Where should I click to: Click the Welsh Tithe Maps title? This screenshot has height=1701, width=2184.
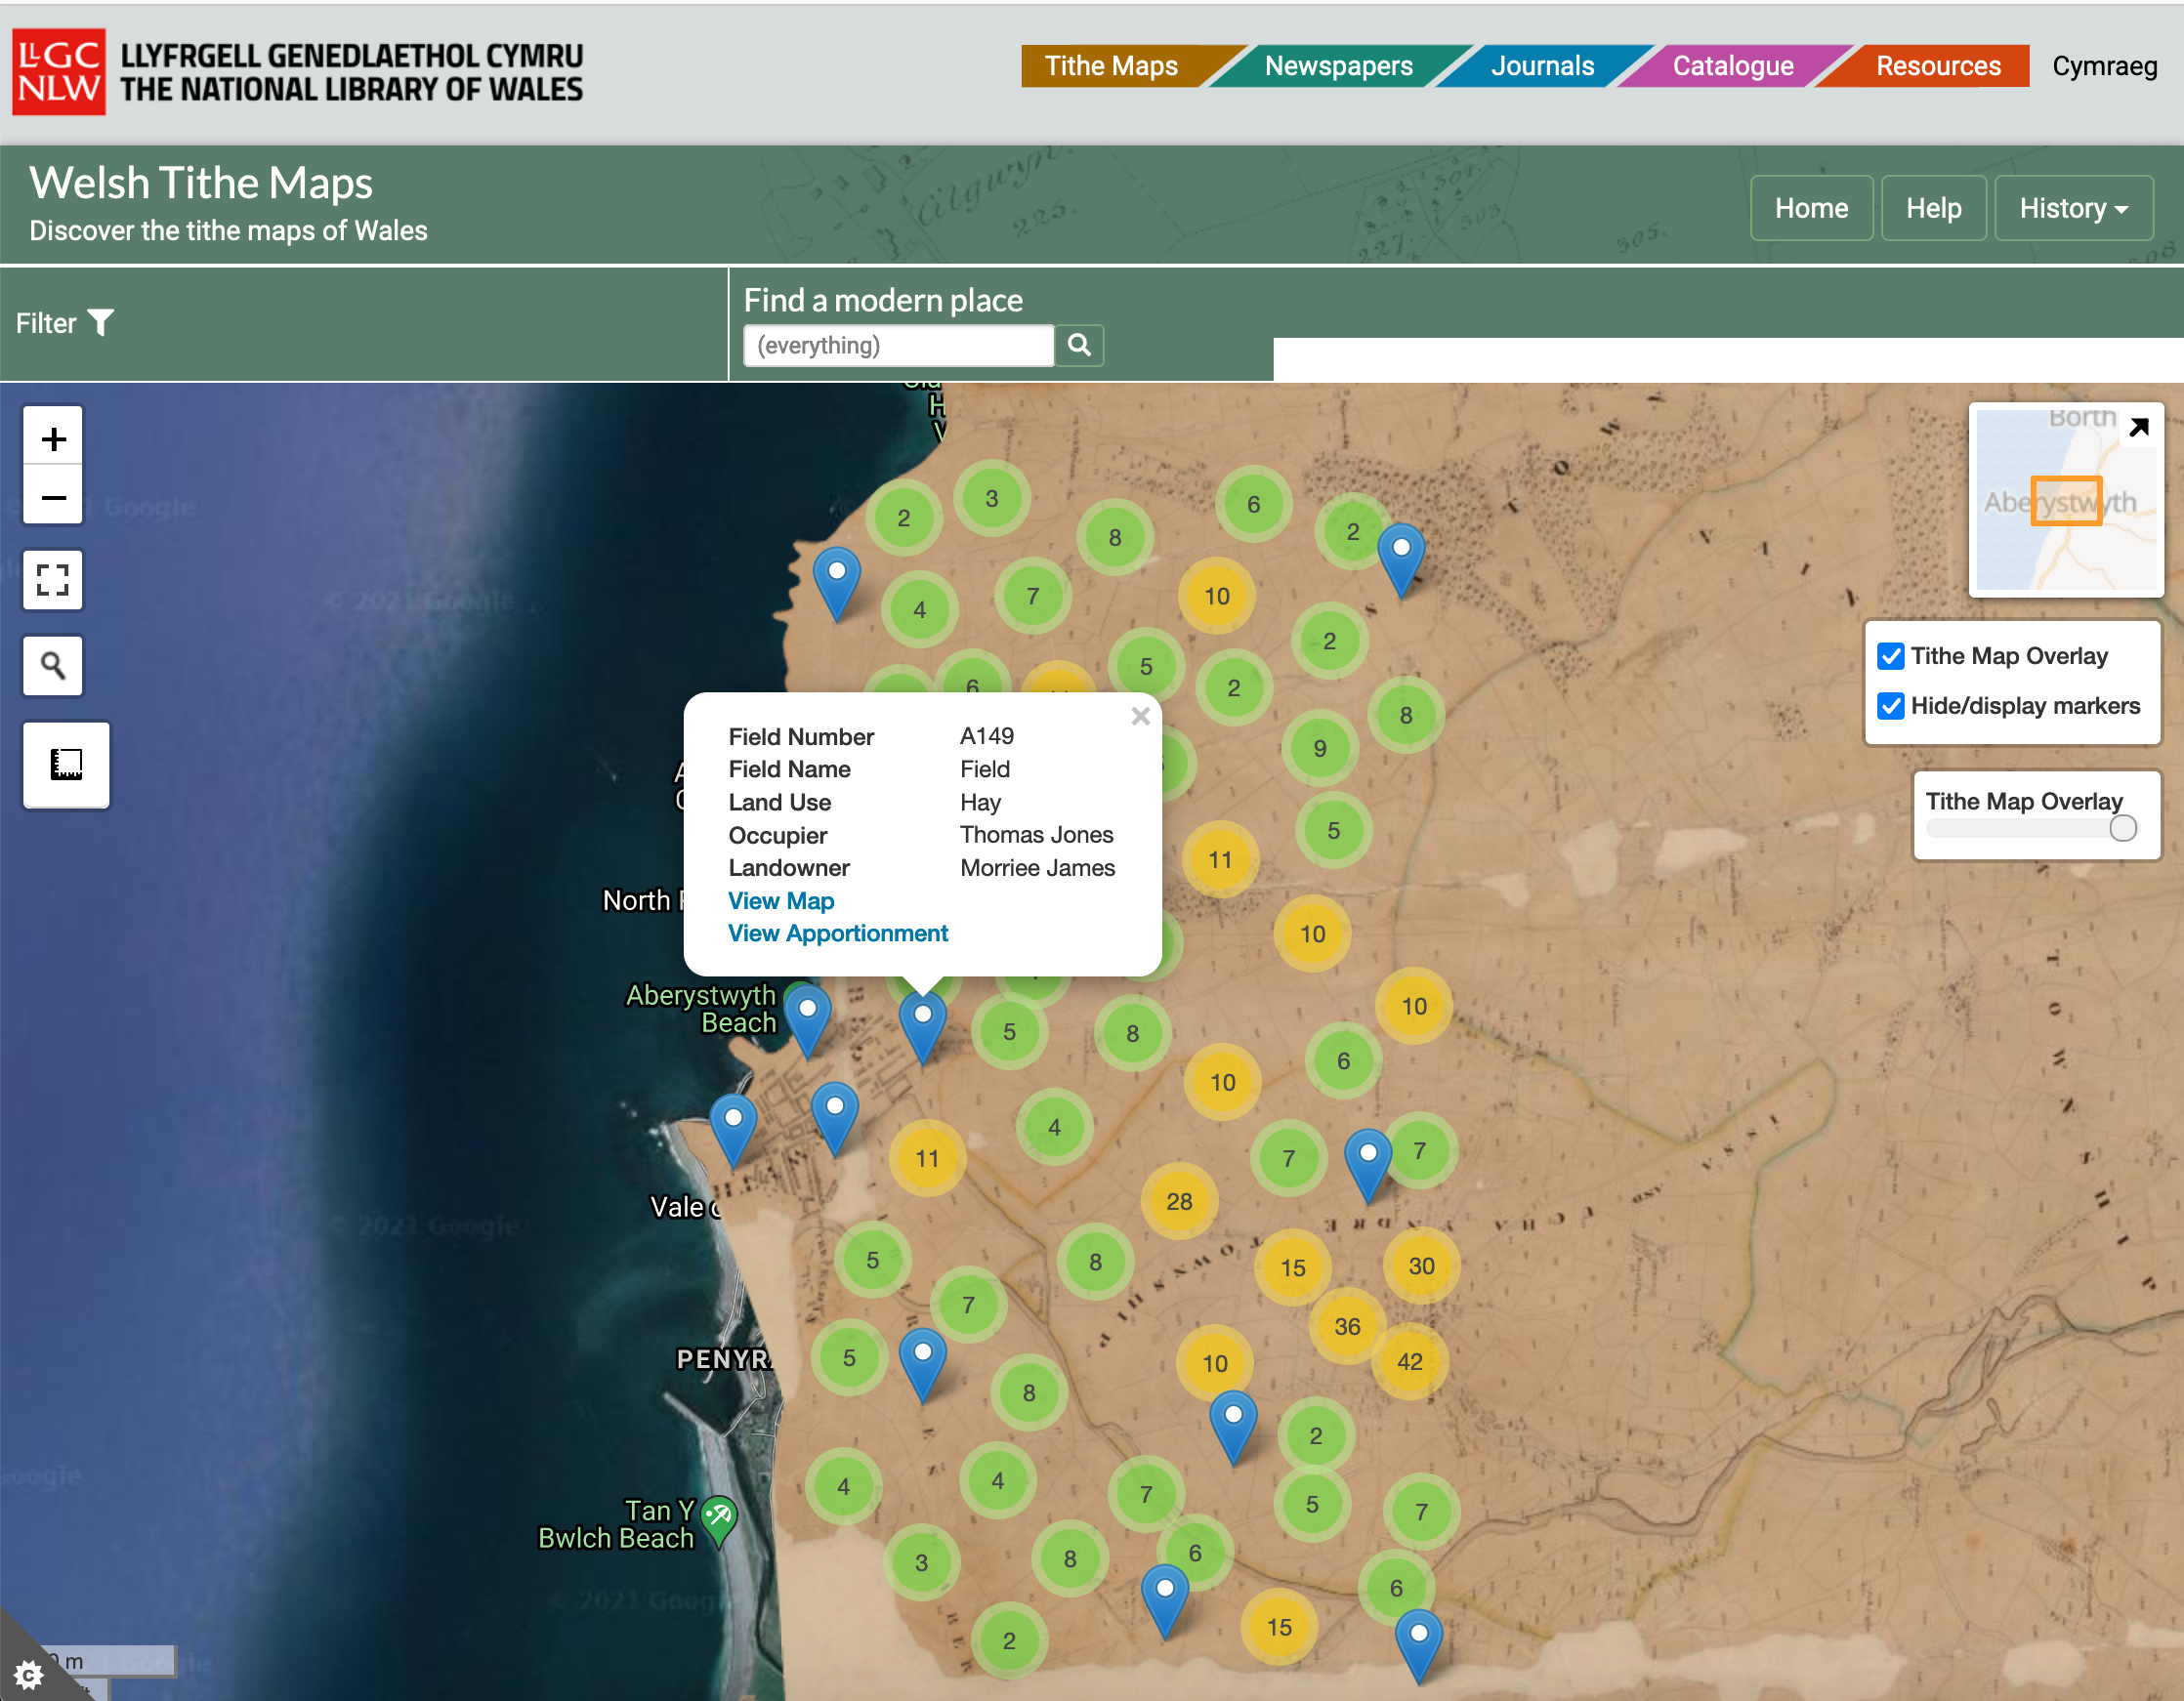201,183
